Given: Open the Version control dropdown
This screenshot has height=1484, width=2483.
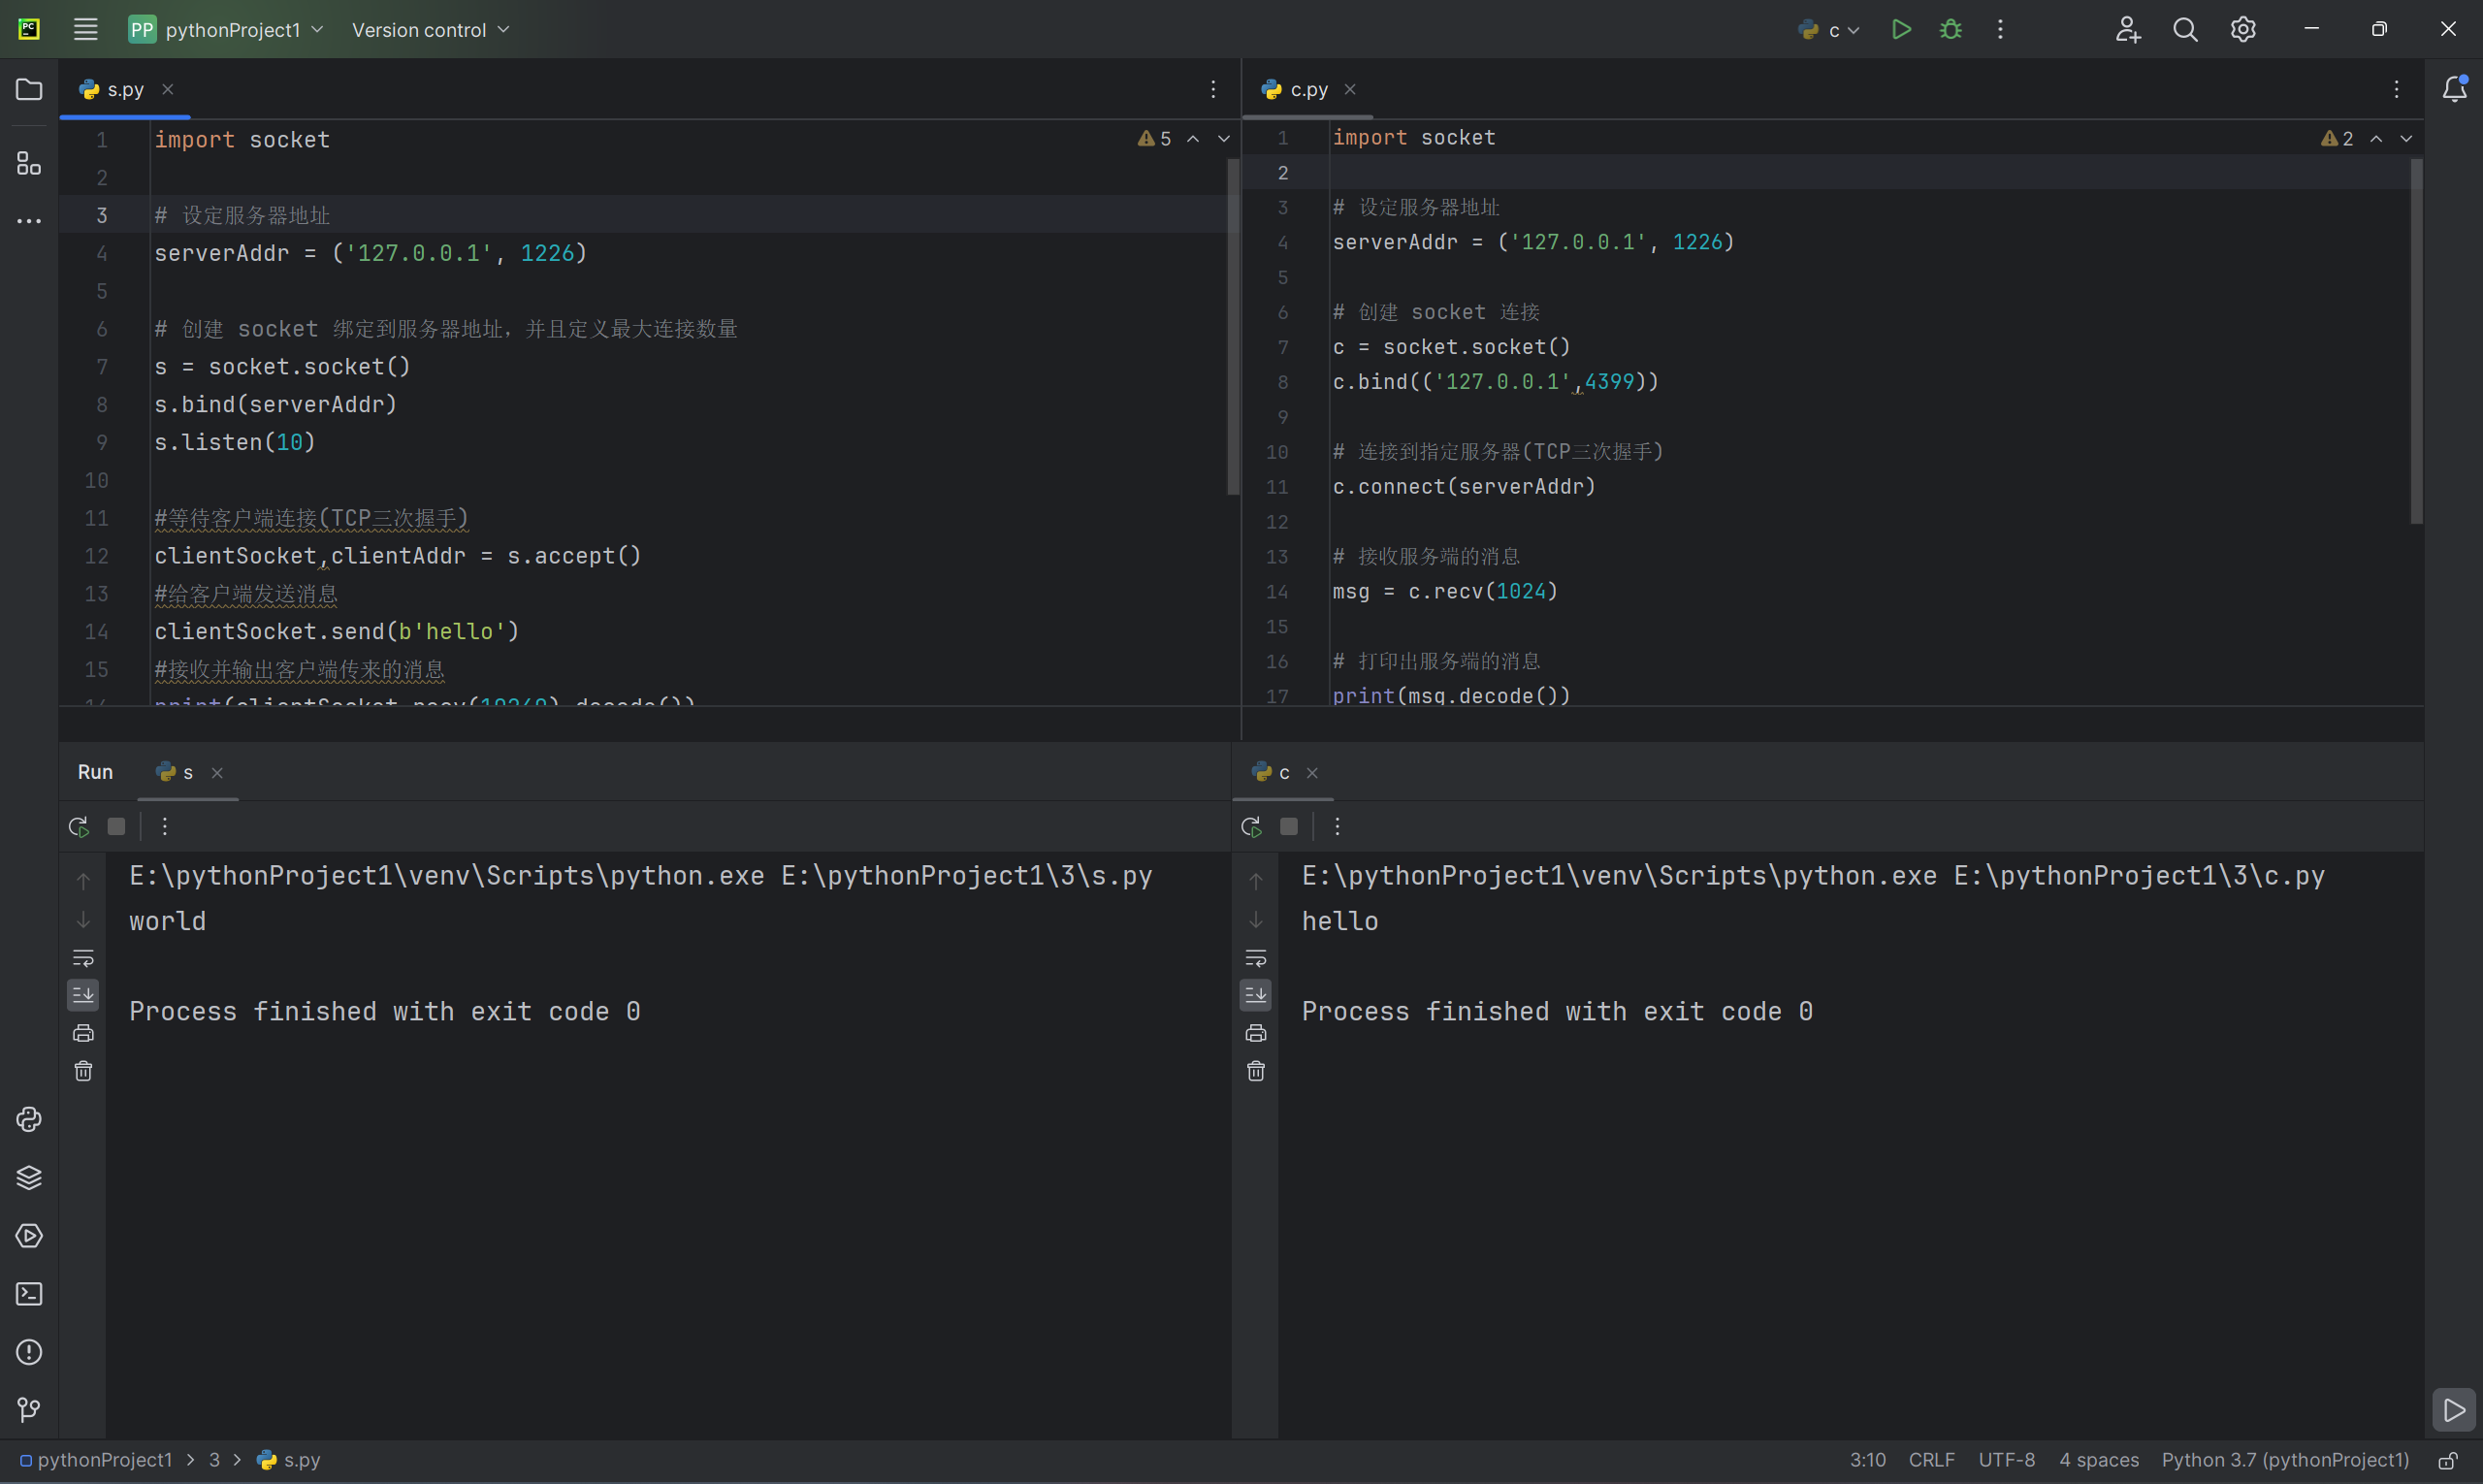Looking at the screenshot, I should (x=431, y=30).
